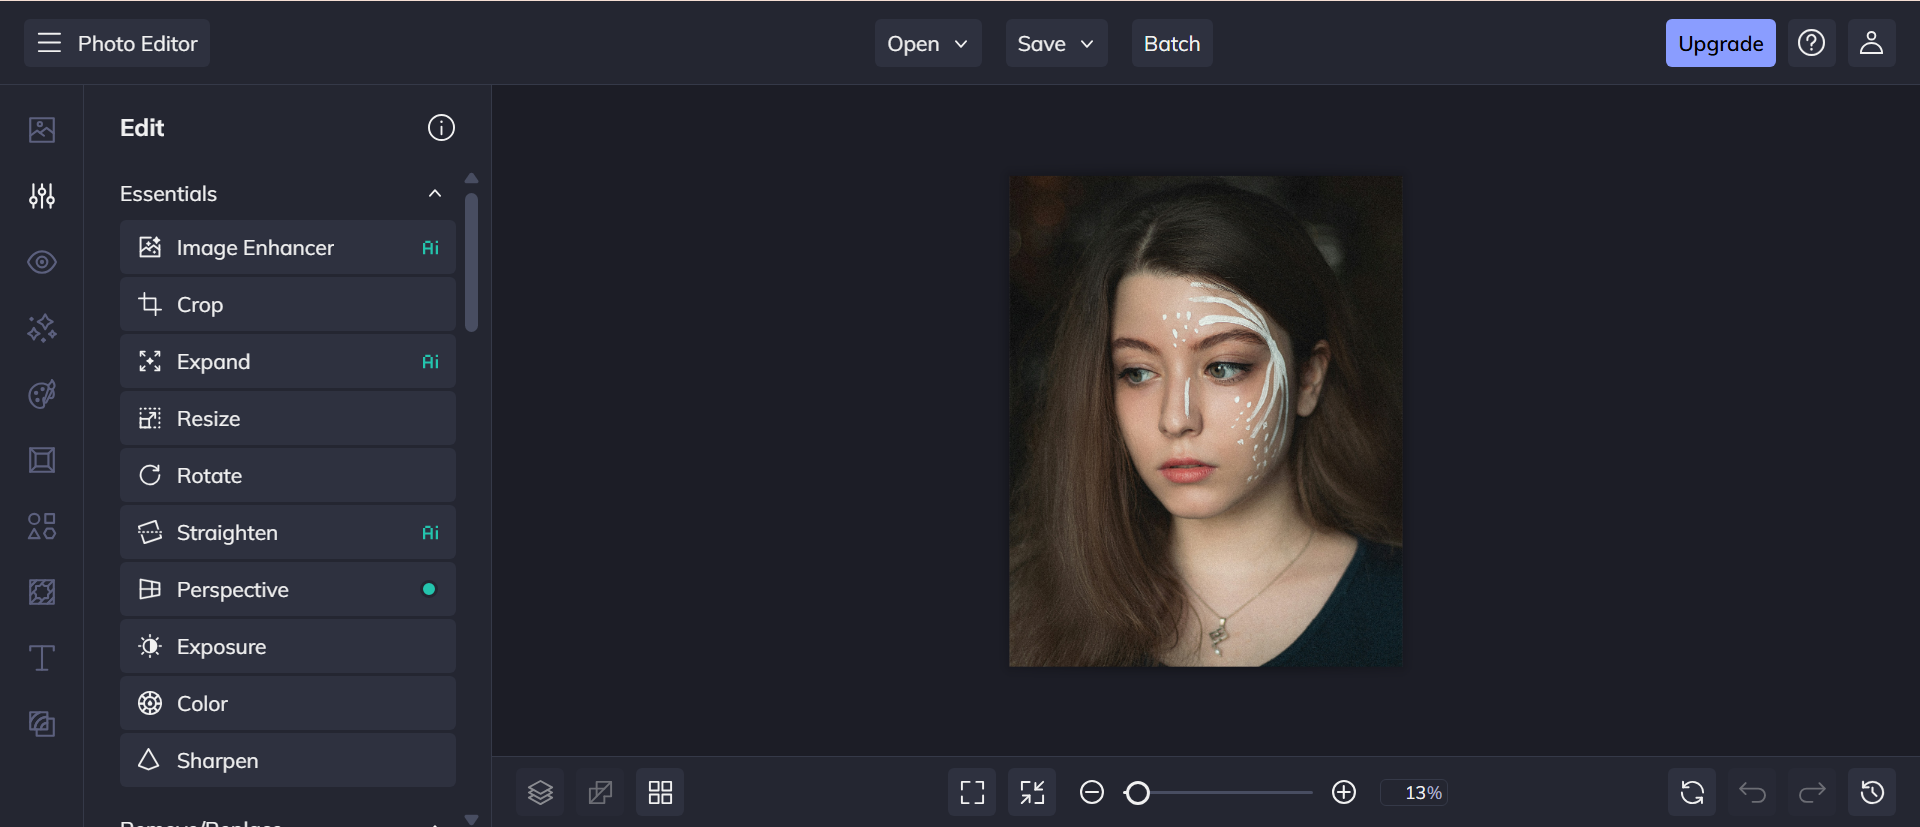
Task: Select the Touch Up eye icon
Action: (42, 262)
